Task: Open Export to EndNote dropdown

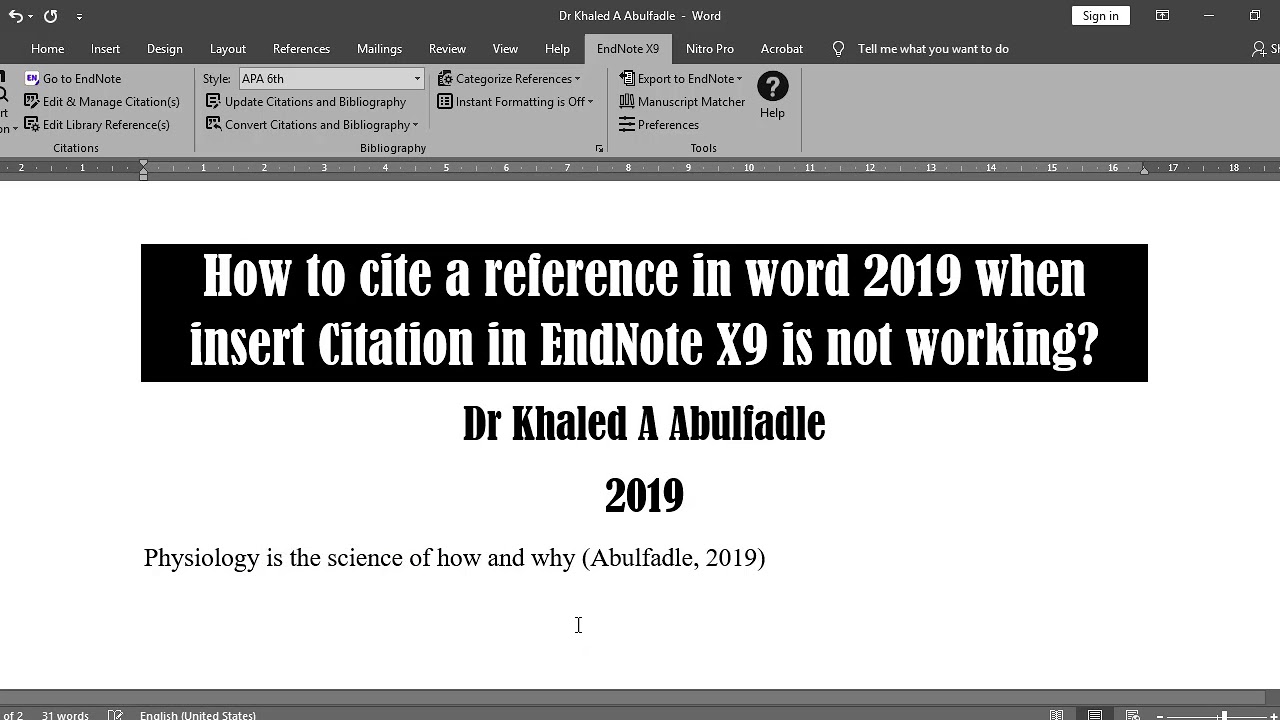Action: tap(681, 78)
